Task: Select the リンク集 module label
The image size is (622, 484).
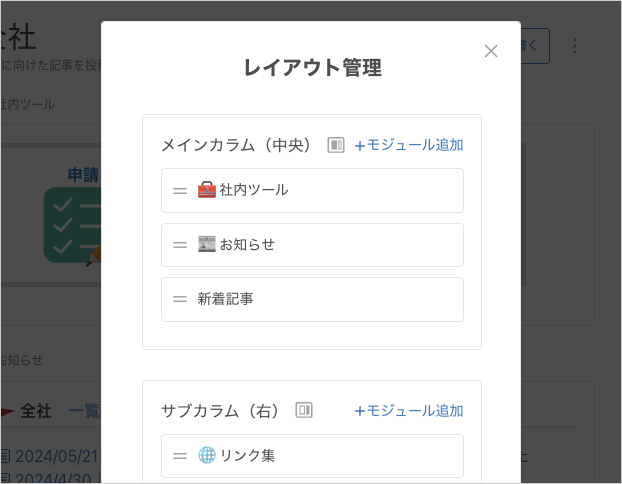Action: point(247,456)
